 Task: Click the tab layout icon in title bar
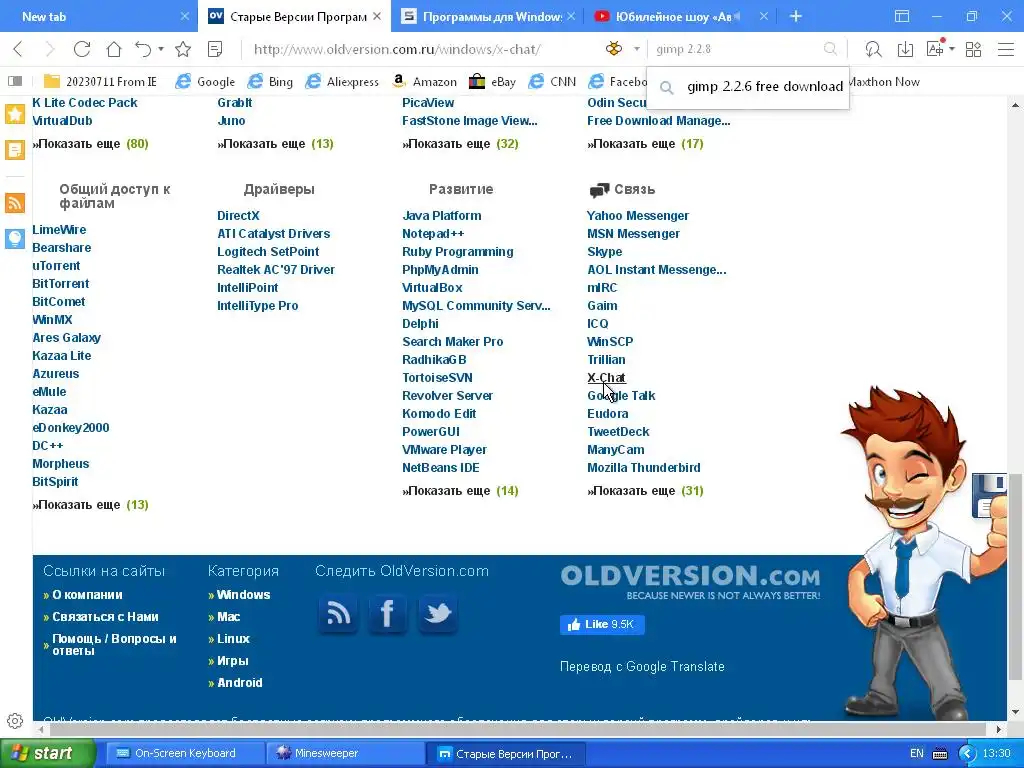point(902,16)
